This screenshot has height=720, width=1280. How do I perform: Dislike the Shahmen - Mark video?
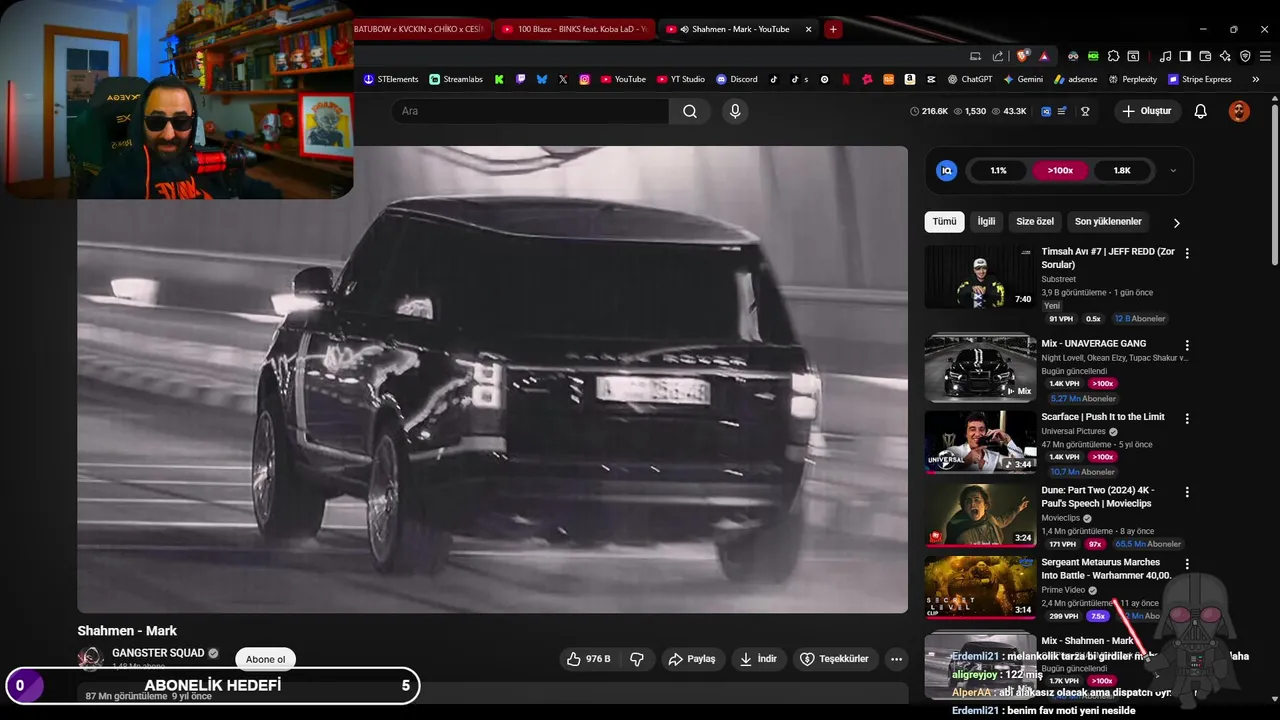coord(636,659)
